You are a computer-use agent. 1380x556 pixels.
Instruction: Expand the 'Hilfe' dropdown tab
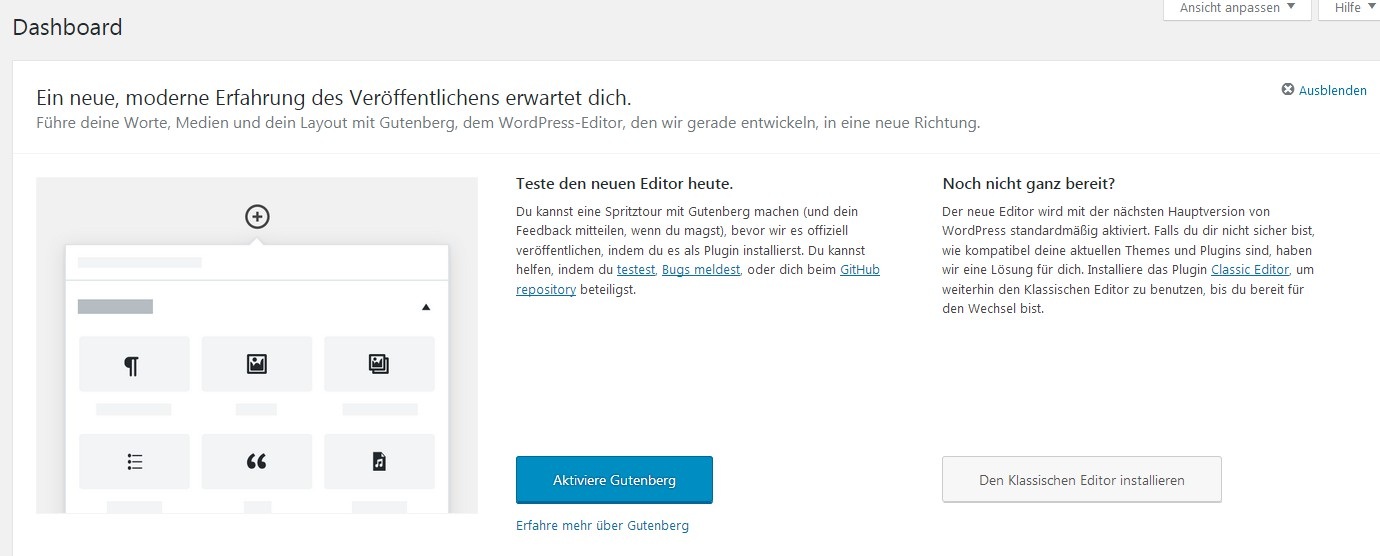[x=1354, y=8]
